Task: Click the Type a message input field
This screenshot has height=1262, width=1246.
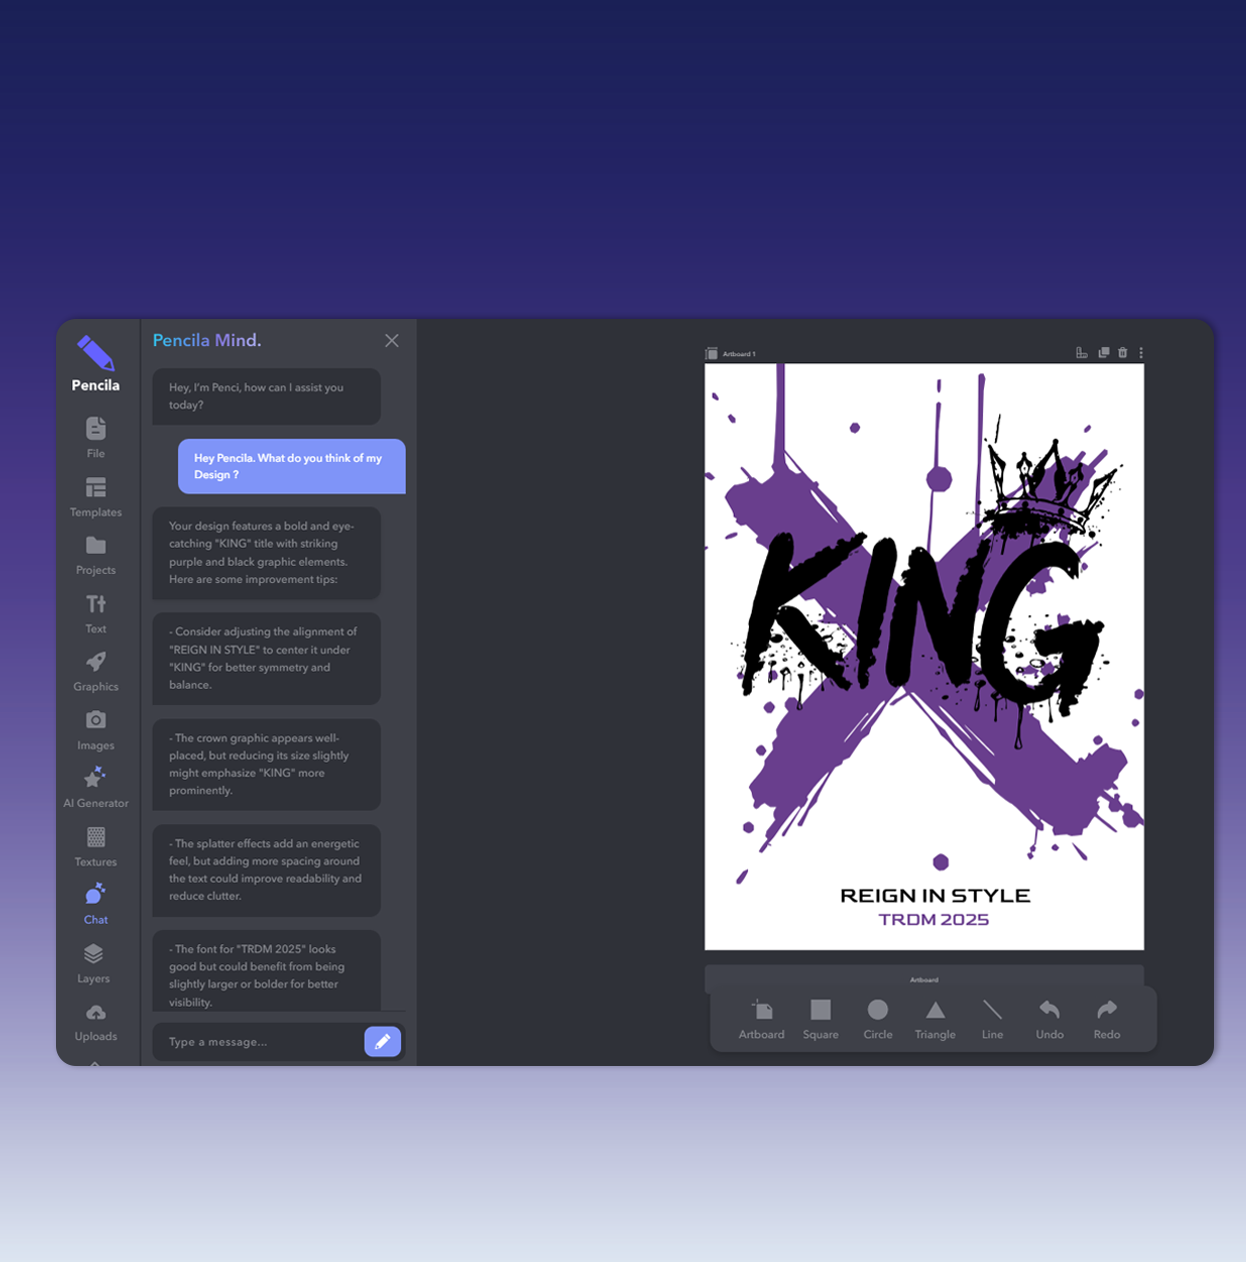Action: [x=255, y=1041]
